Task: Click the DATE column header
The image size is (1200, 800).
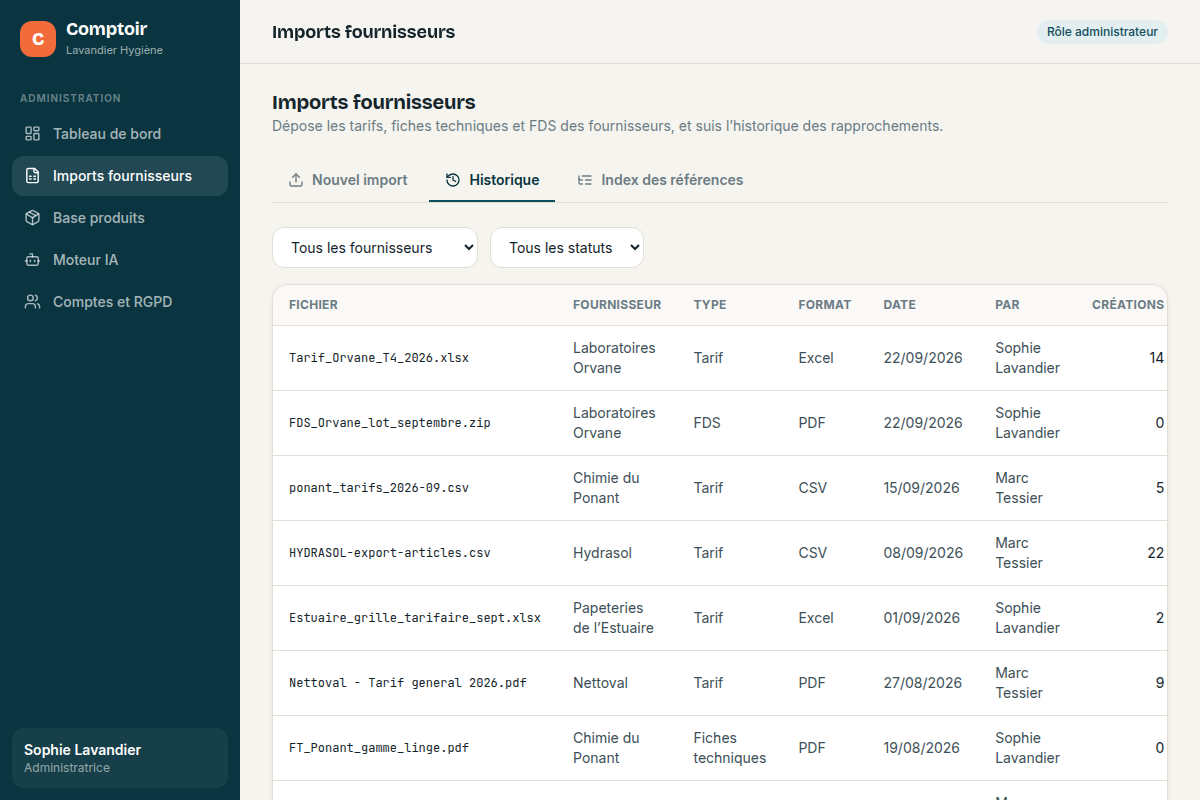Action: pos(899,305)
